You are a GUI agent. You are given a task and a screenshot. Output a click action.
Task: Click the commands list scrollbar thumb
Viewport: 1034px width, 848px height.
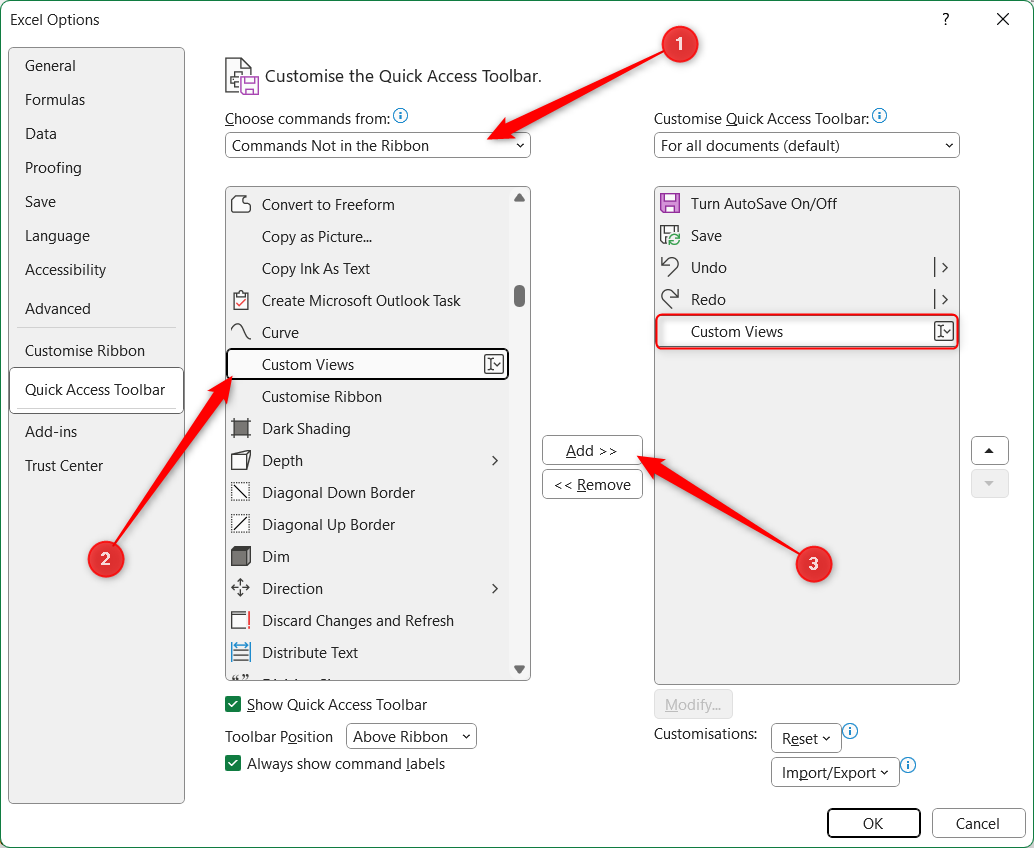(520, 296)
